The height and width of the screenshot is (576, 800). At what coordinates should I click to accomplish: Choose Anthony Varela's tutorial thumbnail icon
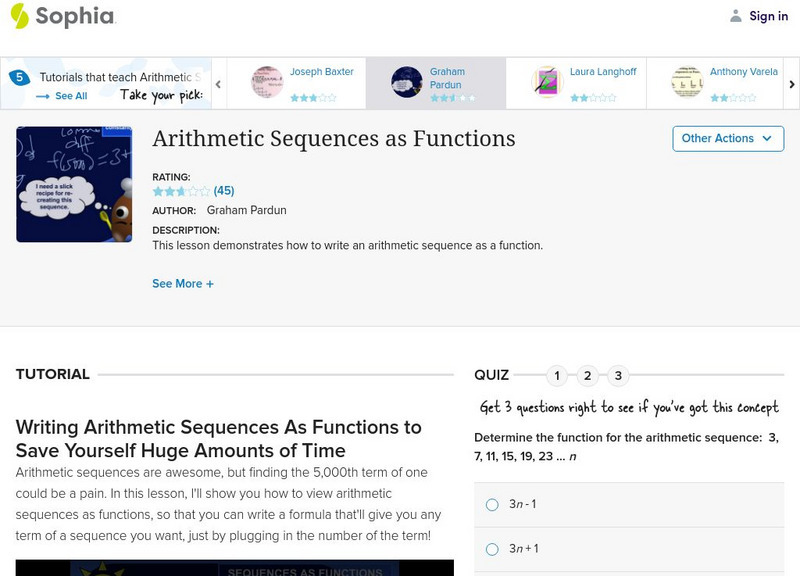(687, 82)
